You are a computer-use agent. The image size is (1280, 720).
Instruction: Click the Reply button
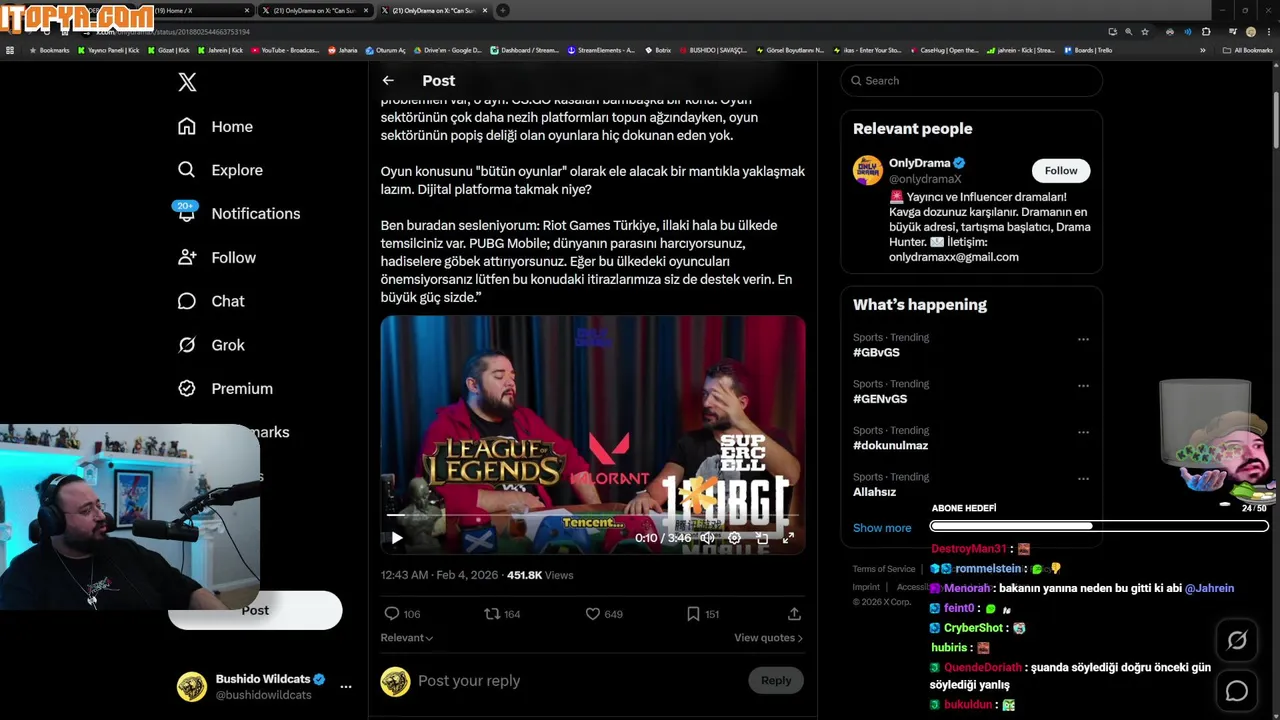pyautogui.click(x=776, y=681)
